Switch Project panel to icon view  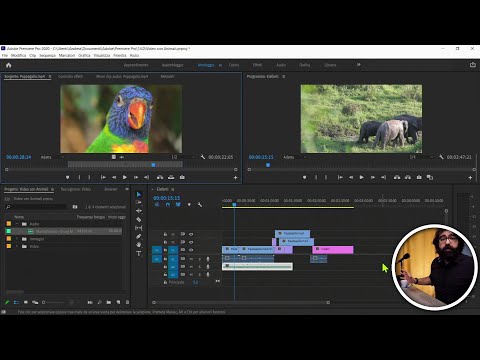(26, 302)
